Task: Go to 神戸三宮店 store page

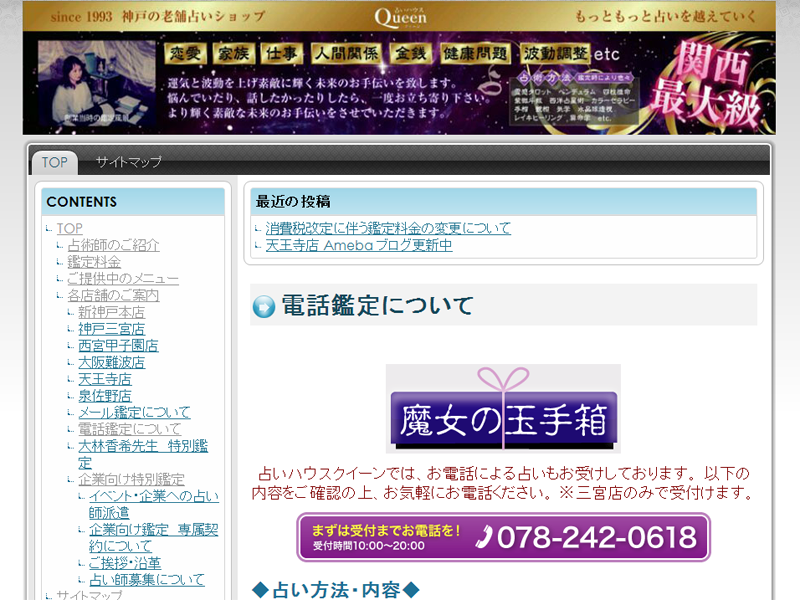Action: click(111, 329)
